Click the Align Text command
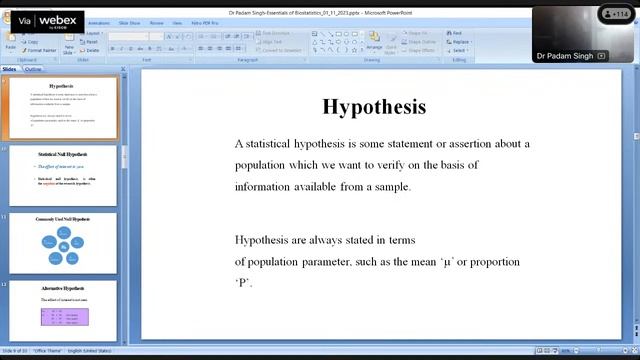The width and height of the screenshot is (640, 360). click(269, 42)
